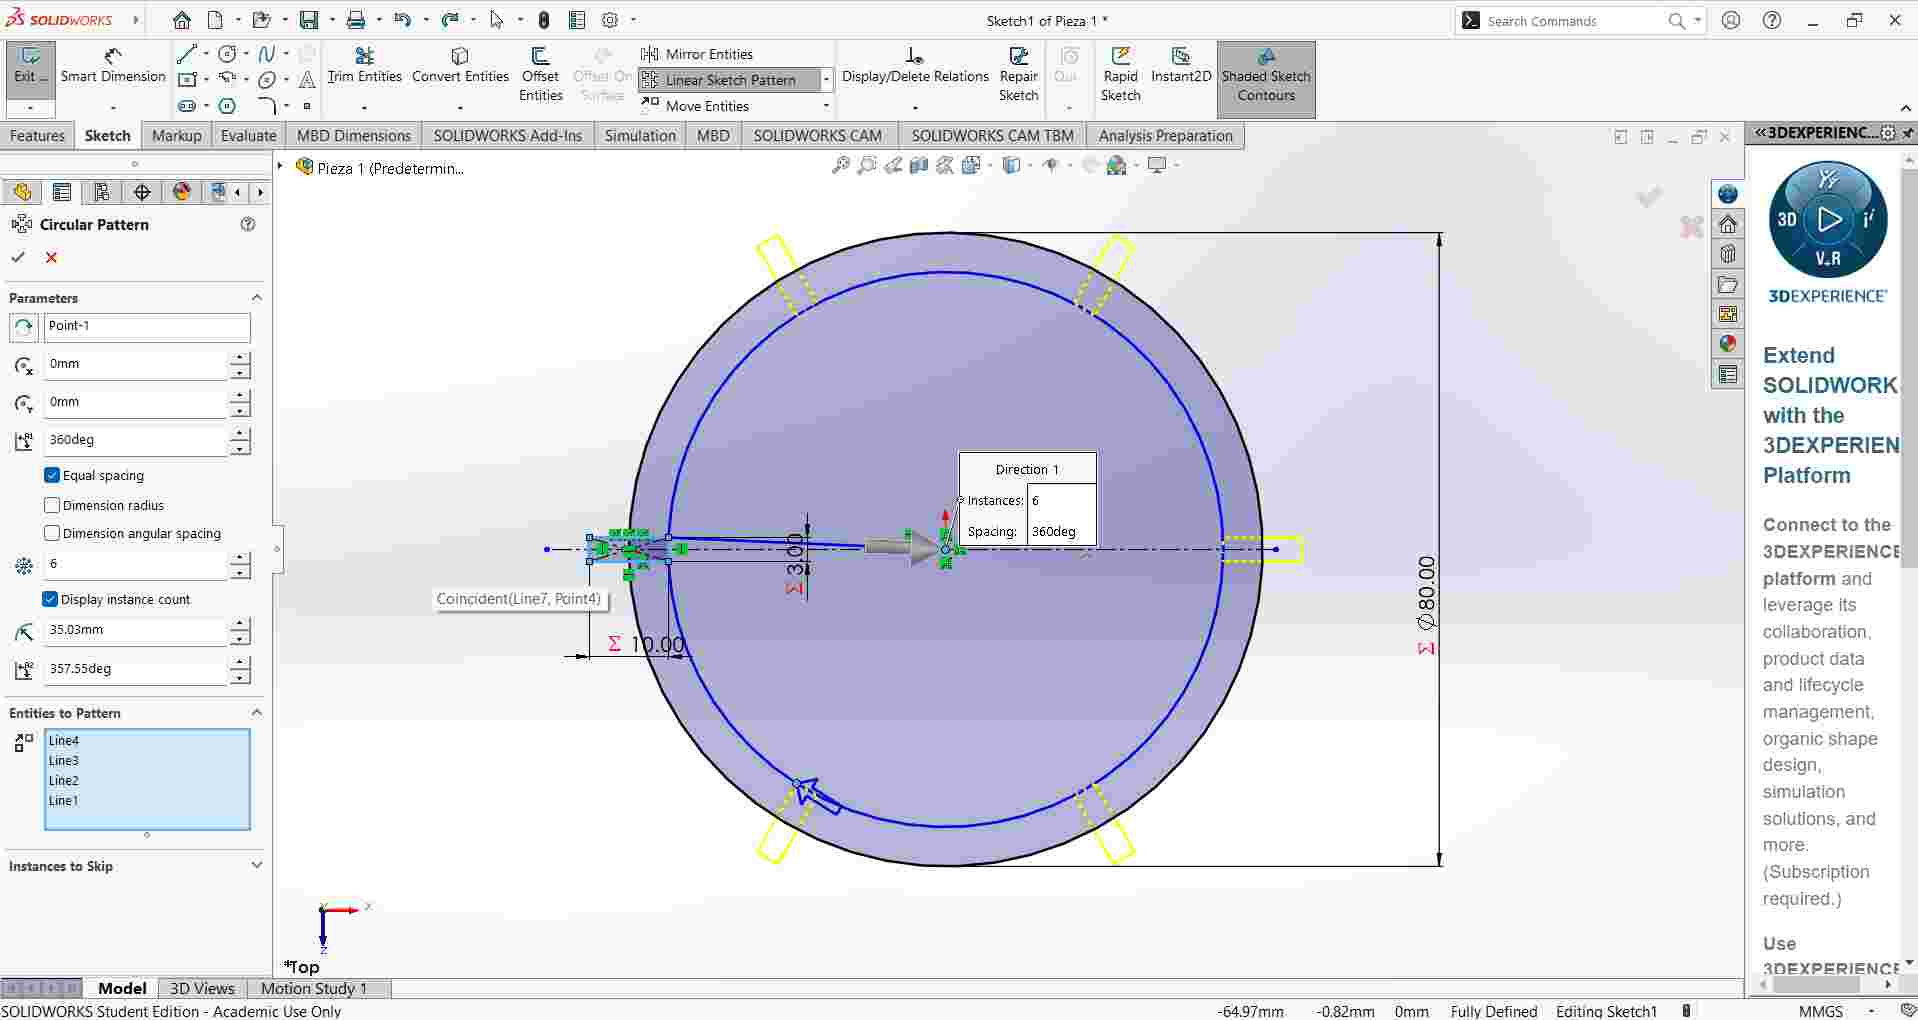The height and width of the screenshot is (1020, 1918).
Task: Expand the Instances to Skip section
Action: 256,866
